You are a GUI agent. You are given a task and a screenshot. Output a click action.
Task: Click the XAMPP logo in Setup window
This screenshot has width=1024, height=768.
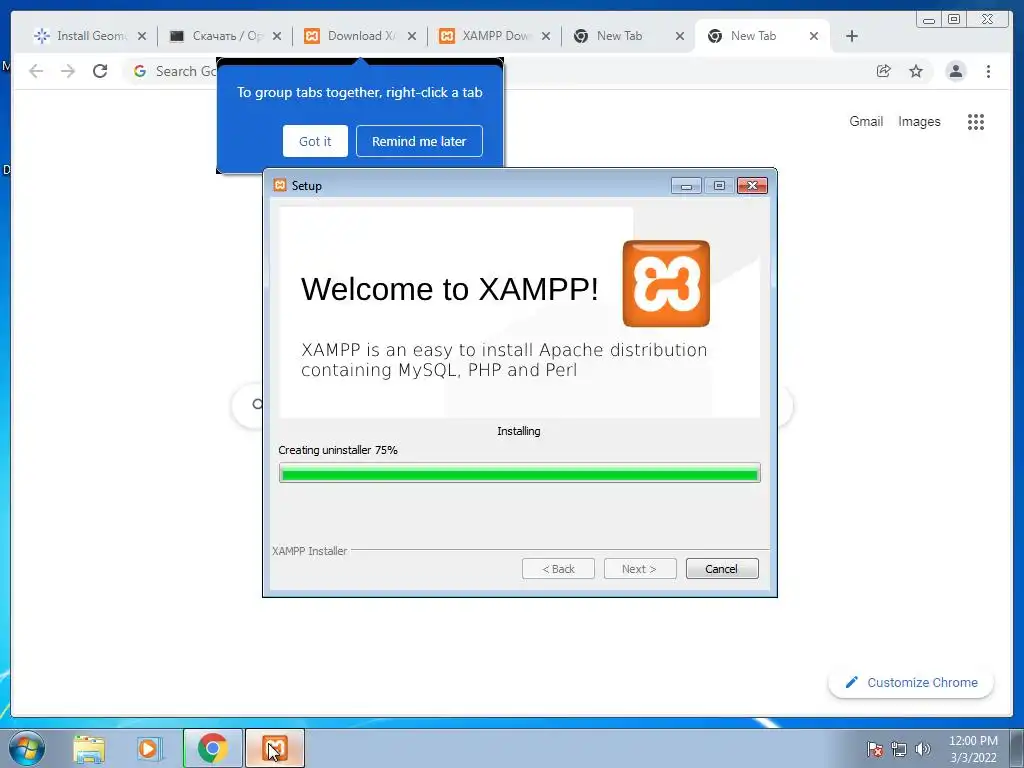pyautogui.click(x=666, y=283)
